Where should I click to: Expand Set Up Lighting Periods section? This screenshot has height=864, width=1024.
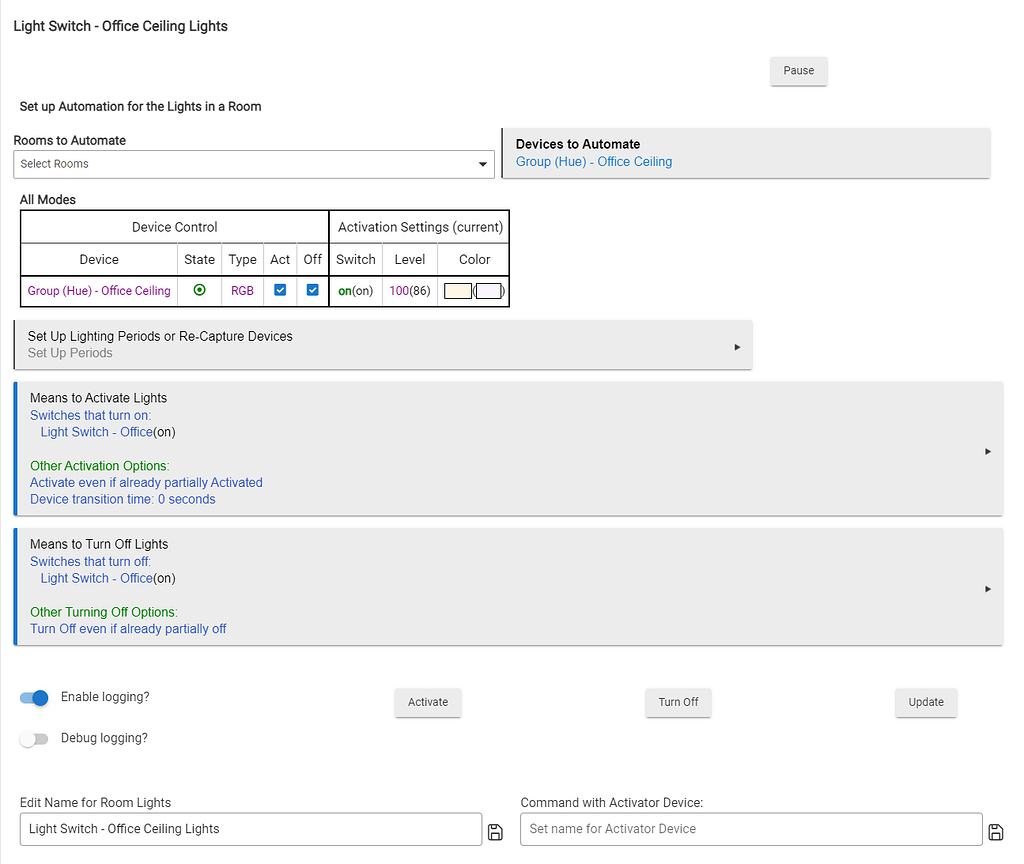(x=737, y=347)
